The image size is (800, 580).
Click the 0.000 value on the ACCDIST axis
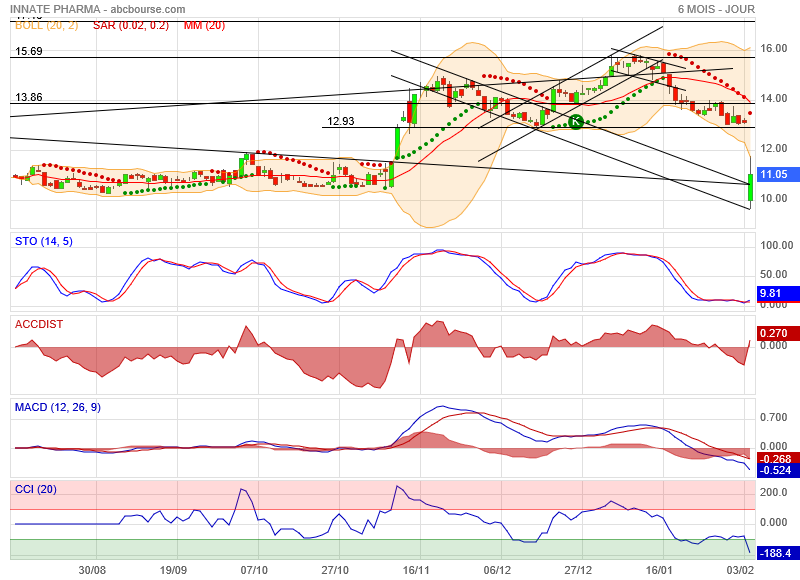pos(773,345)
